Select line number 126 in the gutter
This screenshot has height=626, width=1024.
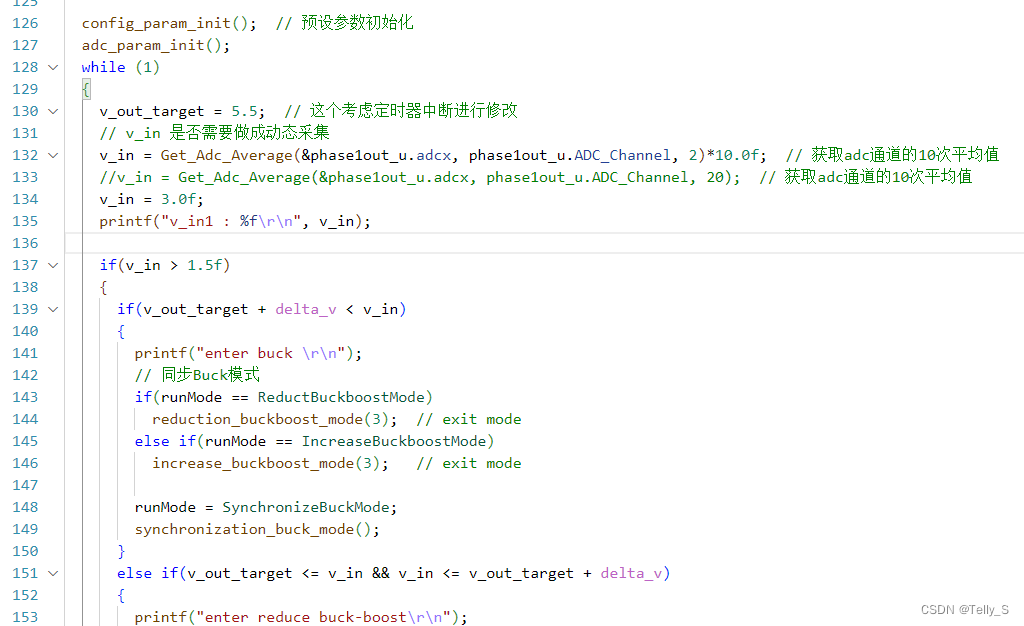click(25, 23)
